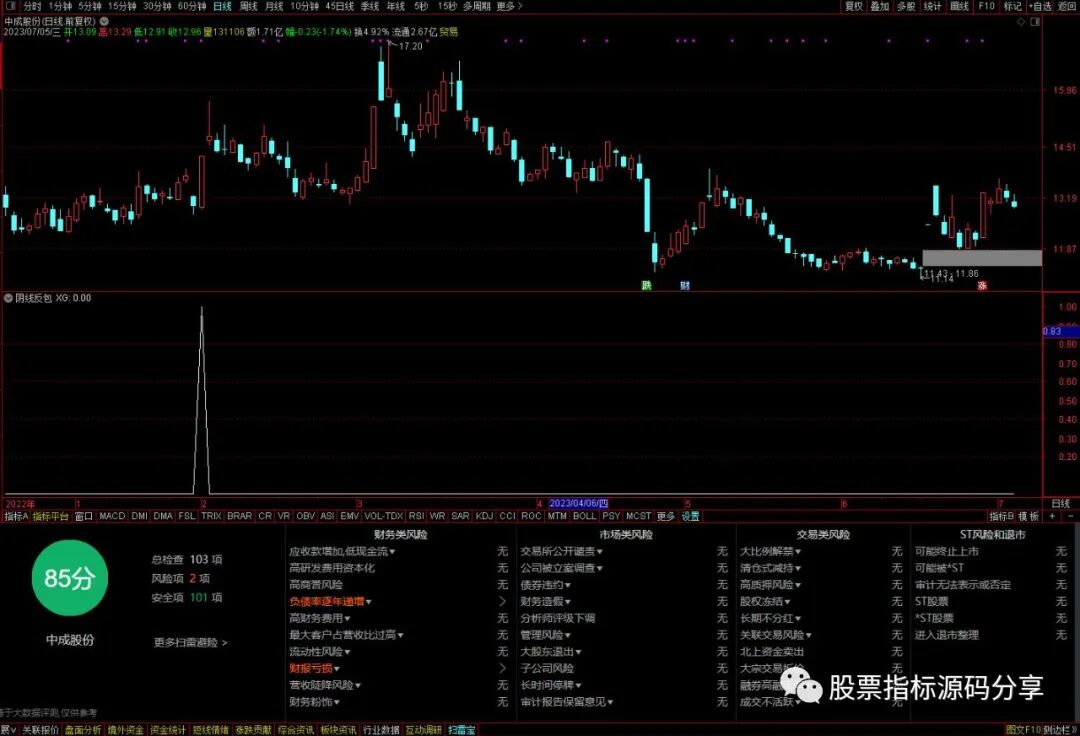Add stock via +自选 button
This screenshot has width=1080, height=736.
tap(1040, 6)
